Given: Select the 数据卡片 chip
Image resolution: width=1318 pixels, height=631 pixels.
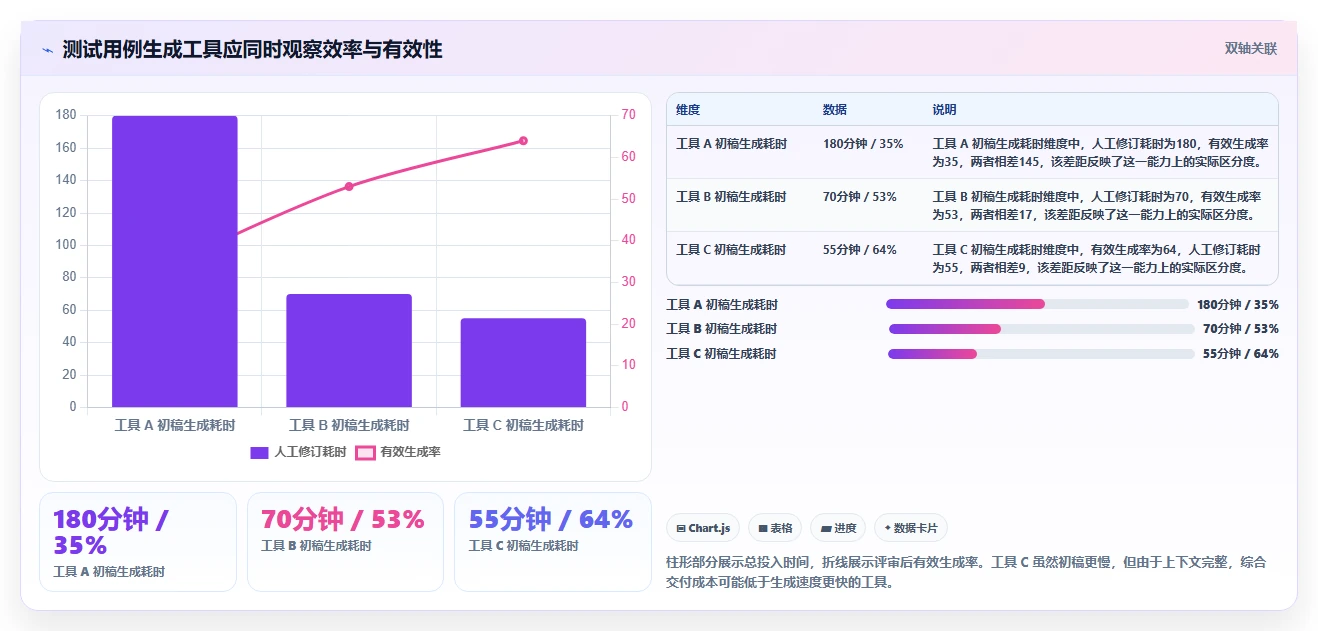Looking at the screenshot, I should click(911, 528).
